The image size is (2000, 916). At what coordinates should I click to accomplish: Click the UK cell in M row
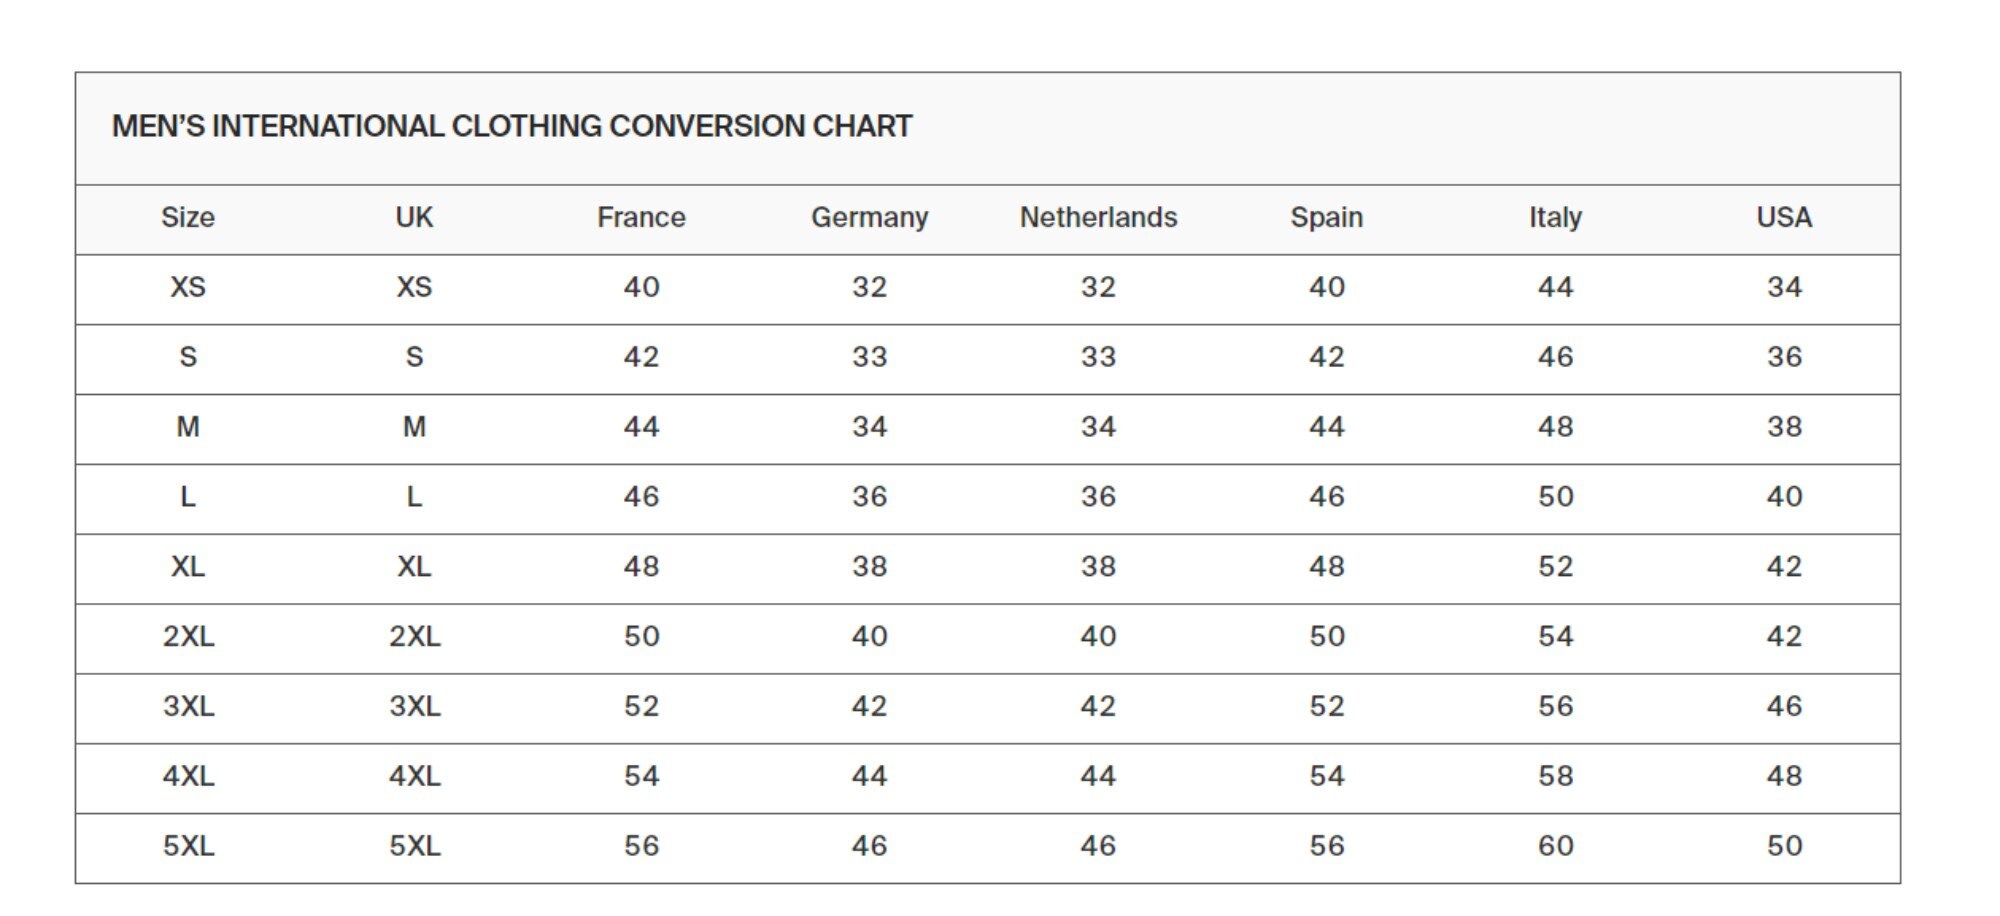pos(414,427)
